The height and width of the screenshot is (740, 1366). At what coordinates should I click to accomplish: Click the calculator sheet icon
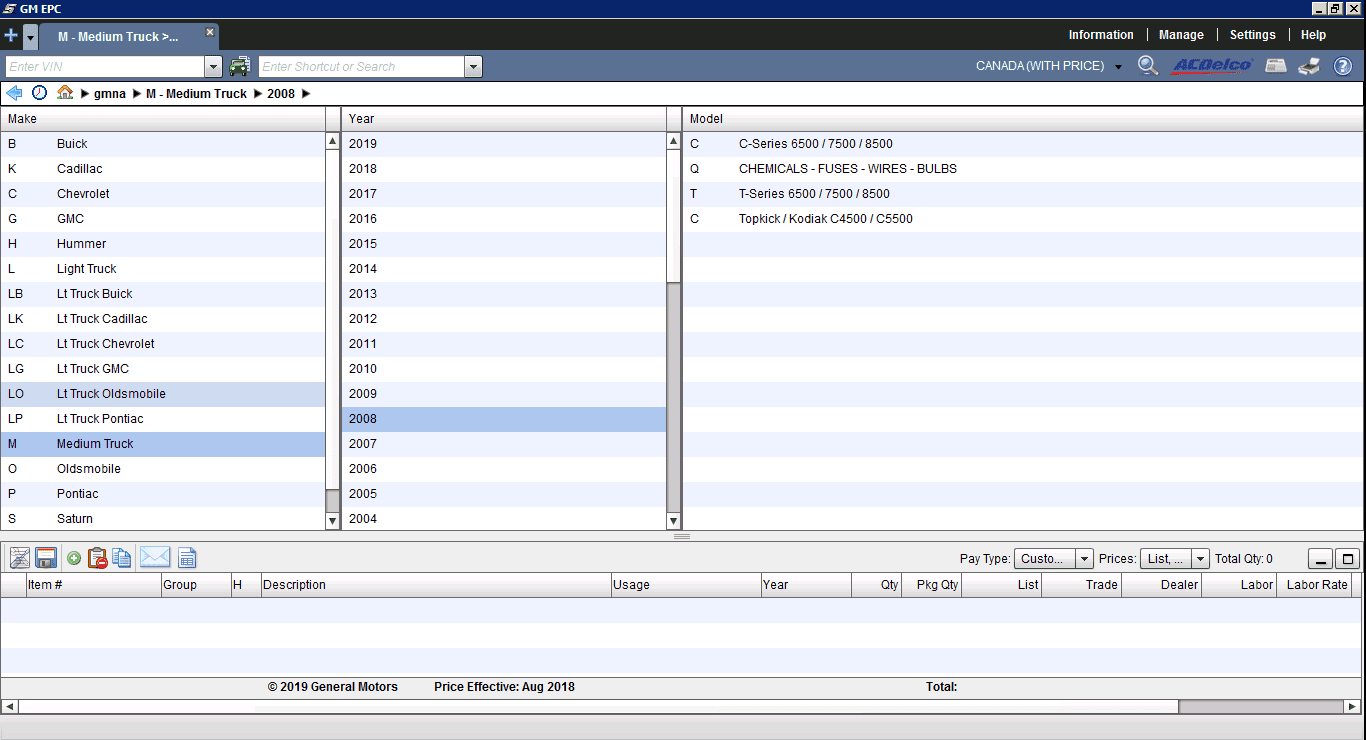point(187,558)
